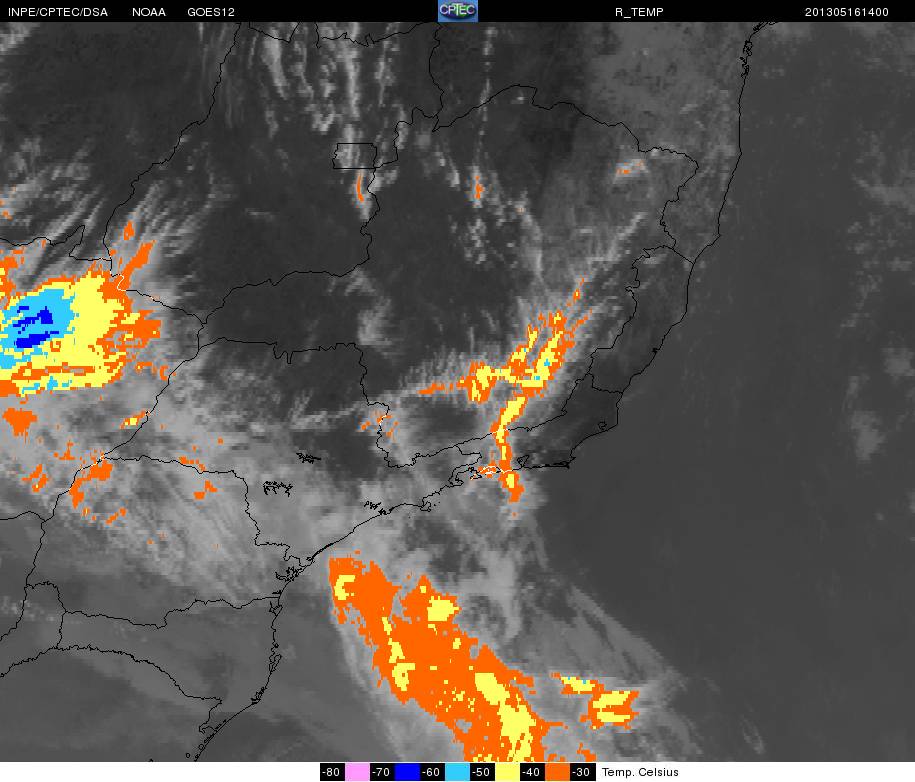Click the GOES12 satellite label
The image size is (915, 782).
[211, 12]
